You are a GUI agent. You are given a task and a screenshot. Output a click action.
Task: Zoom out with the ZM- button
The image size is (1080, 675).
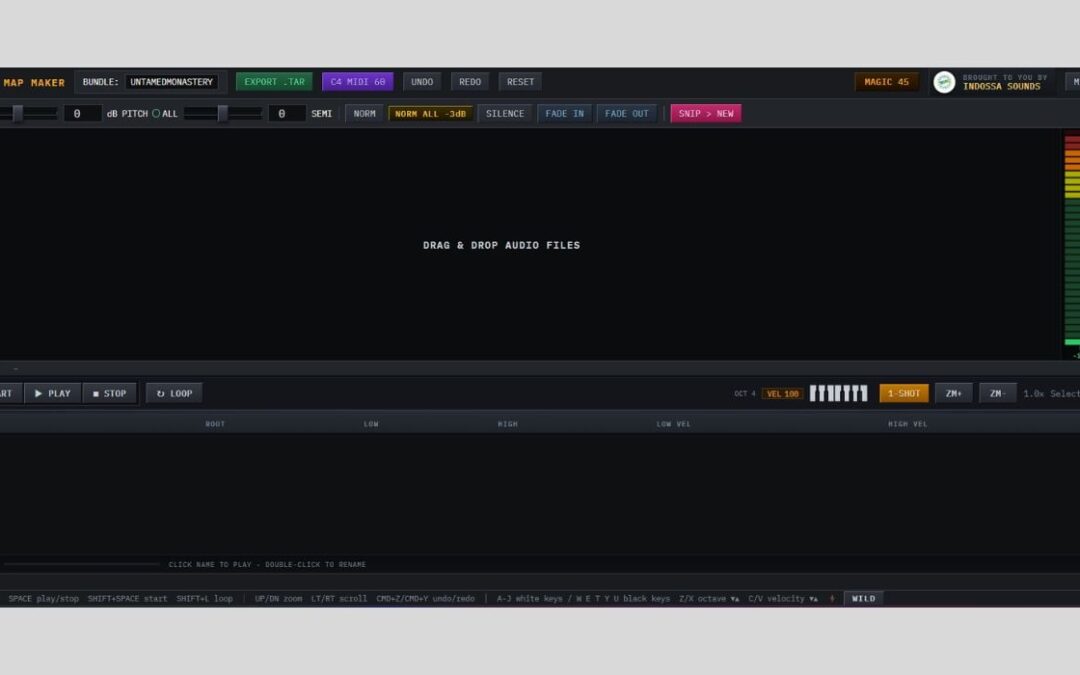point(997,393)
